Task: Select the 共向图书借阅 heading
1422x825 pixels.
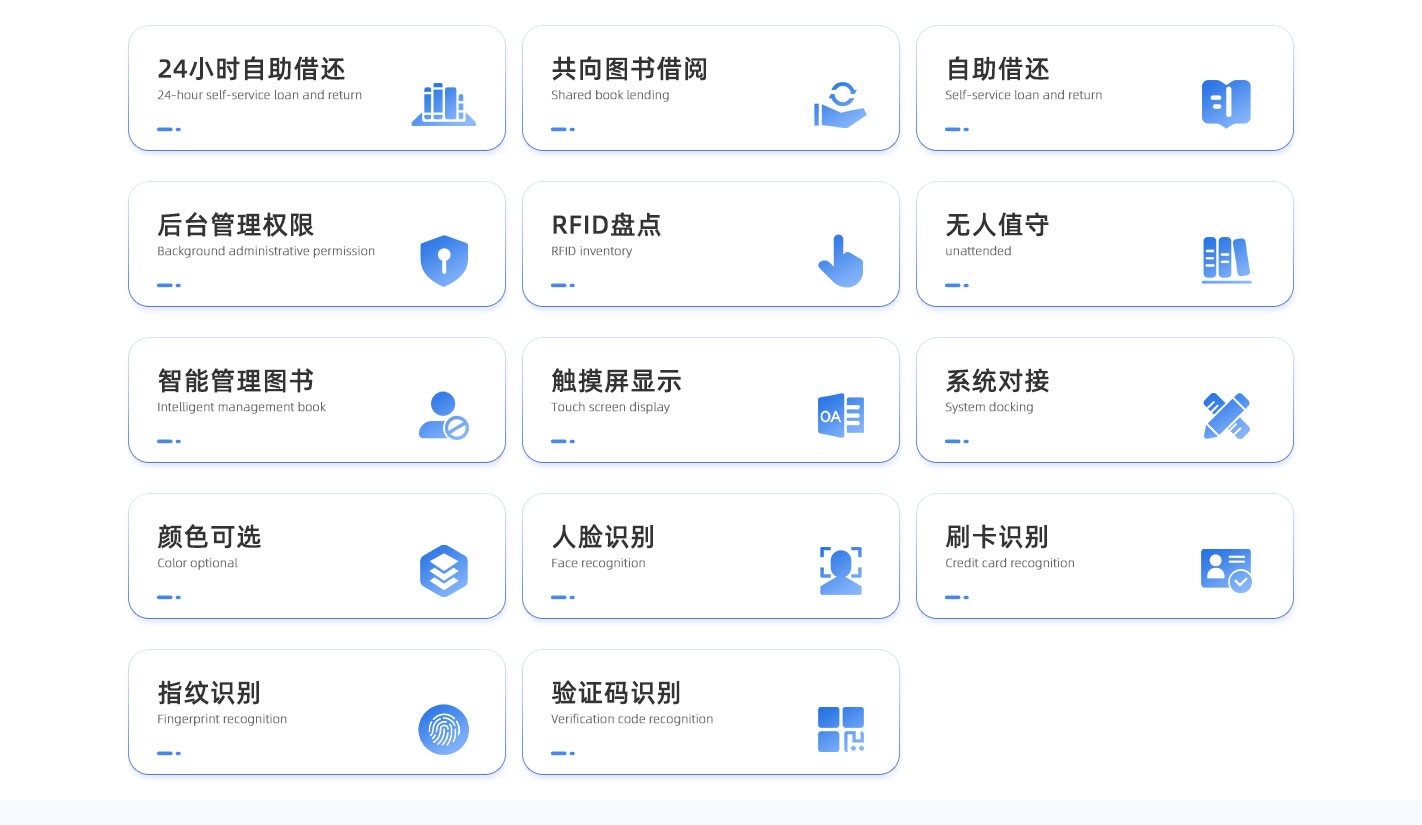Action: 629,69
